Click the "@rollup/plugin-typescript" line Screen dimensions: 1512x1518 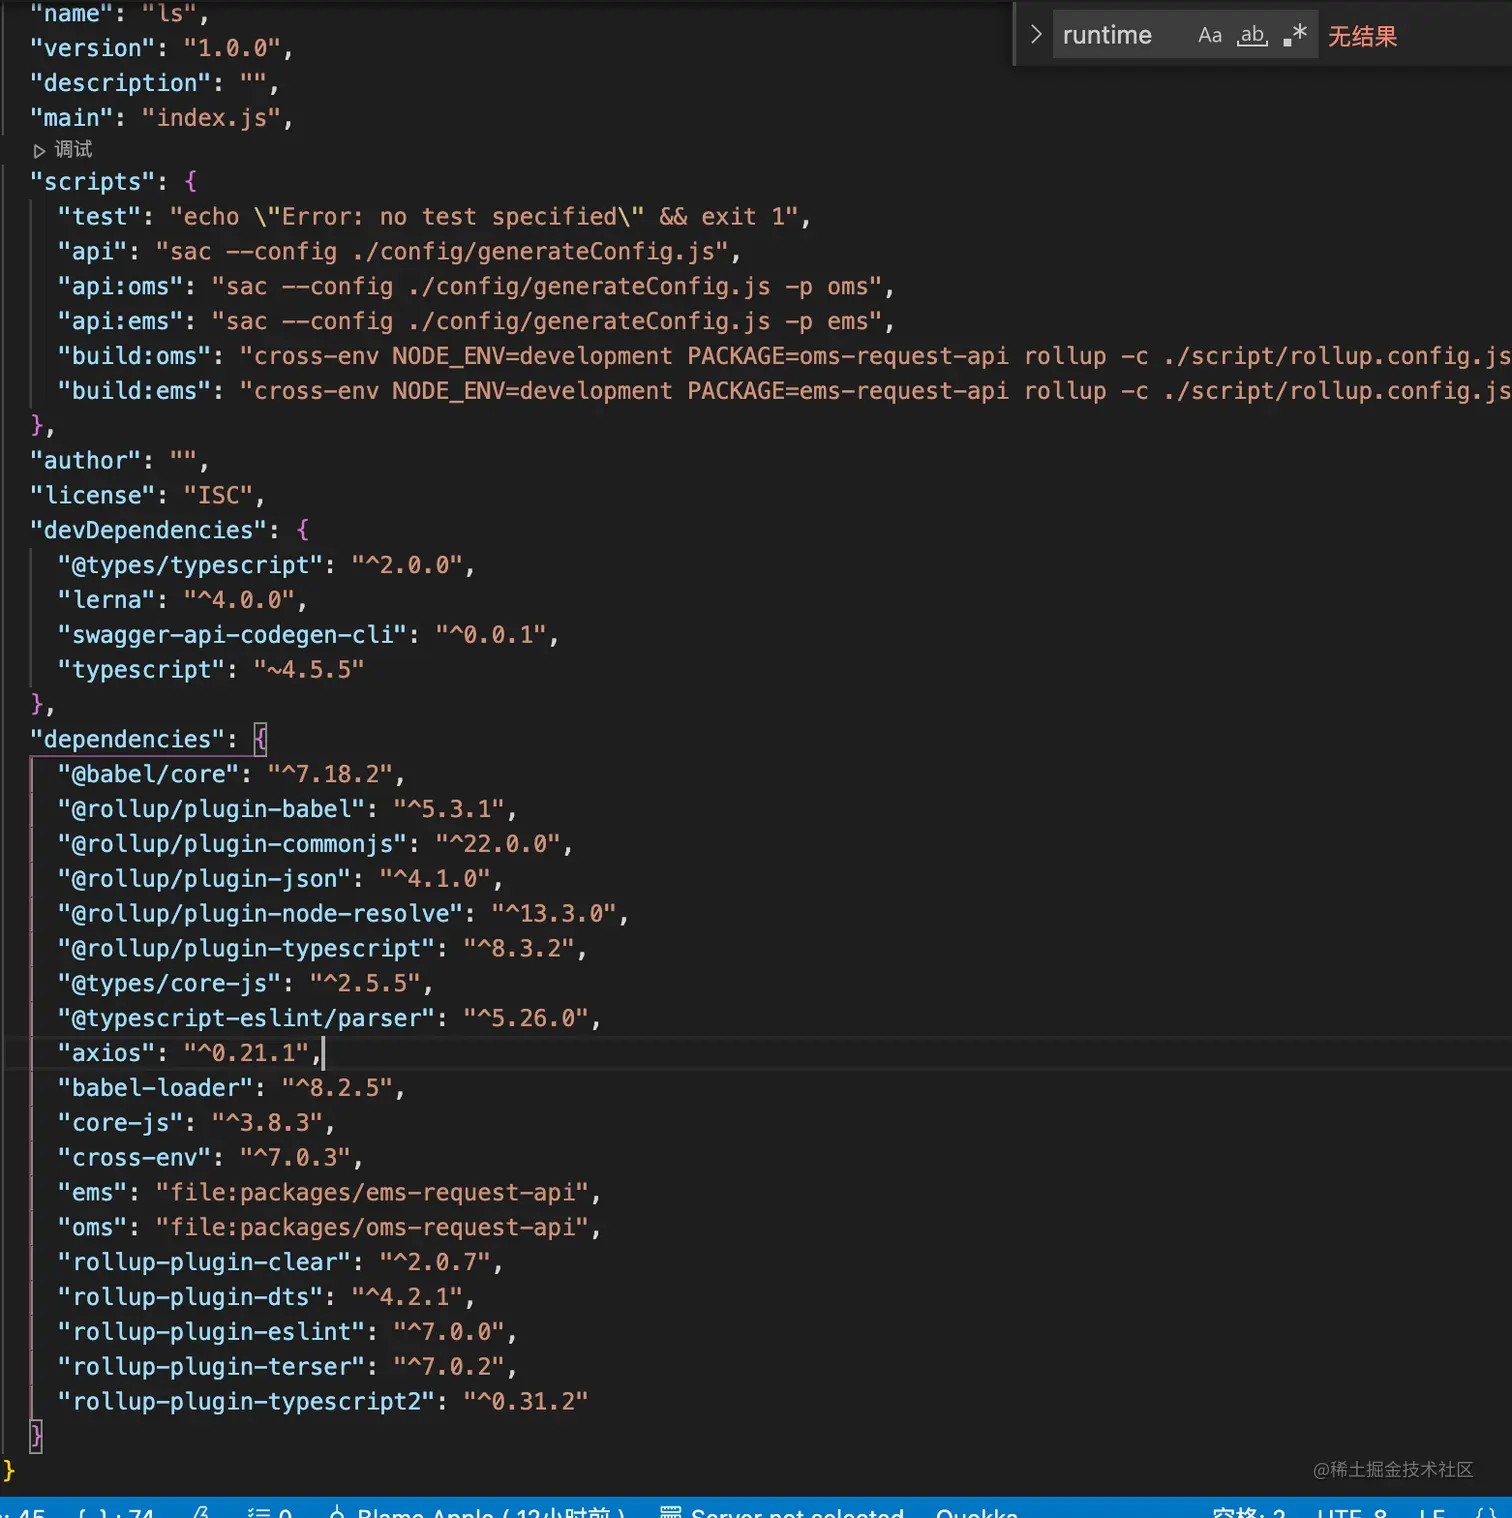pos(322,949)
